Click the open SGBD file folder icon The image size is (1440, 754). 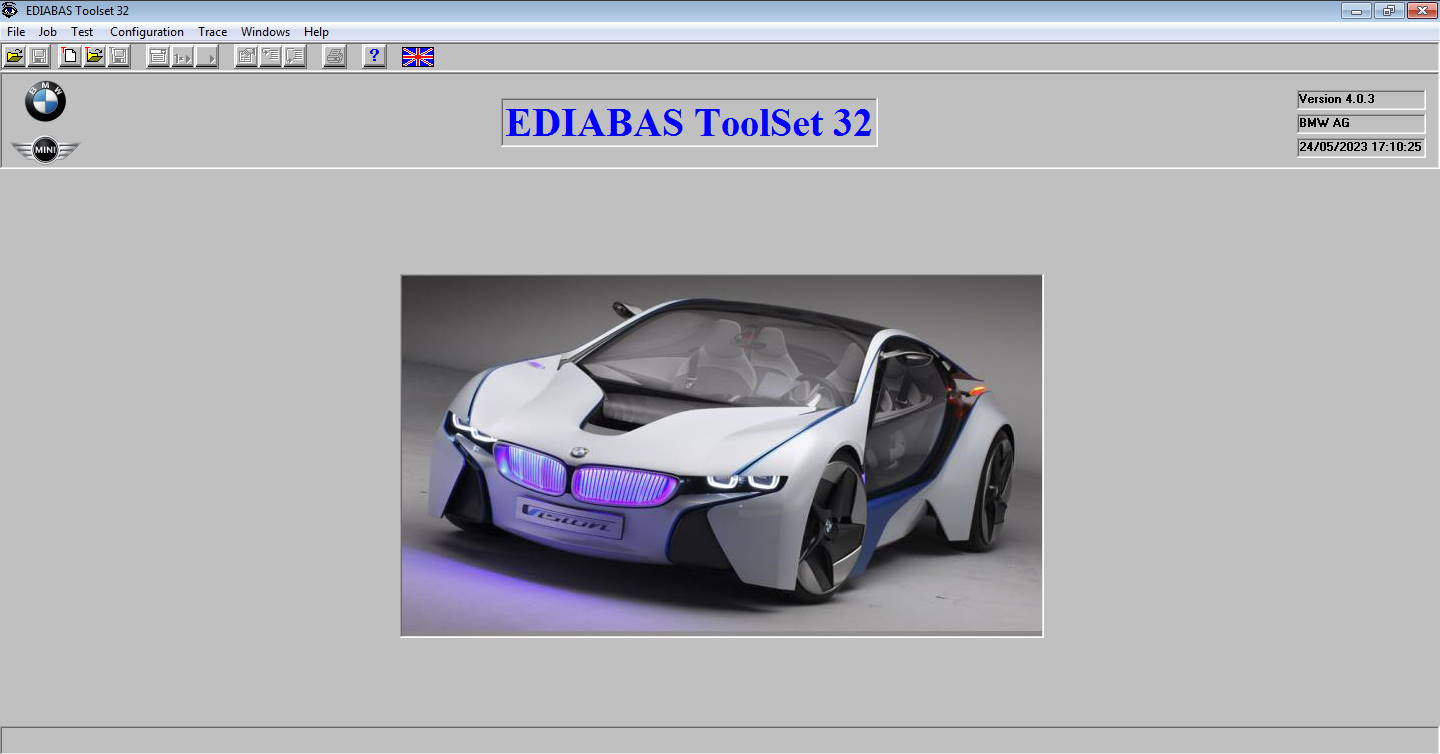(15, 56)
